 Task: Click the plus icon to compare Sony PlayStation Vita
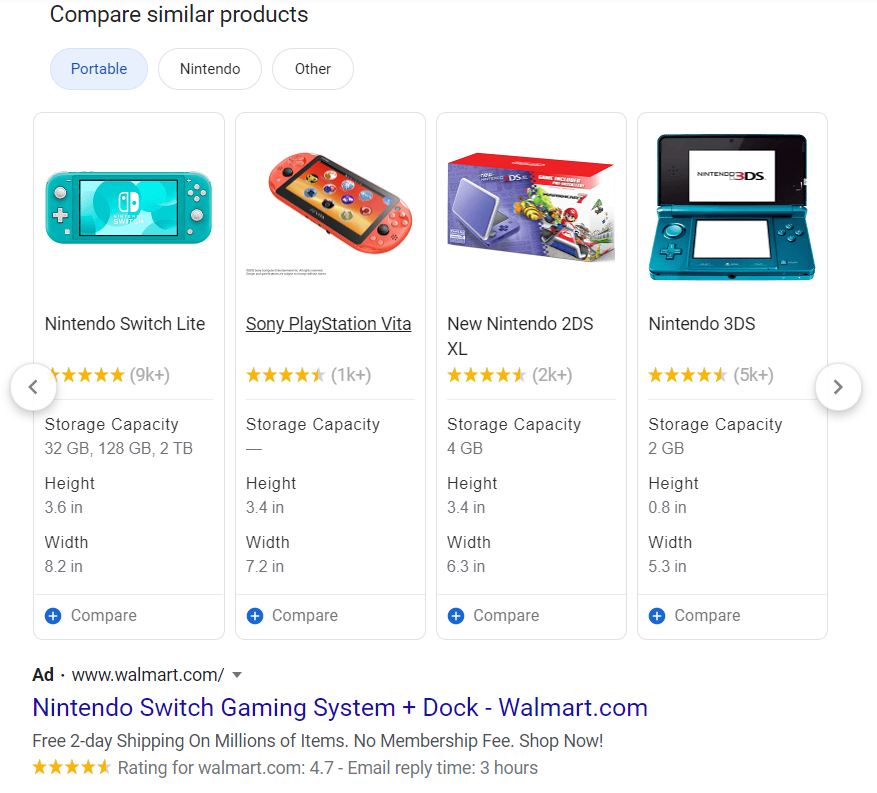click(x=254, y=615)
